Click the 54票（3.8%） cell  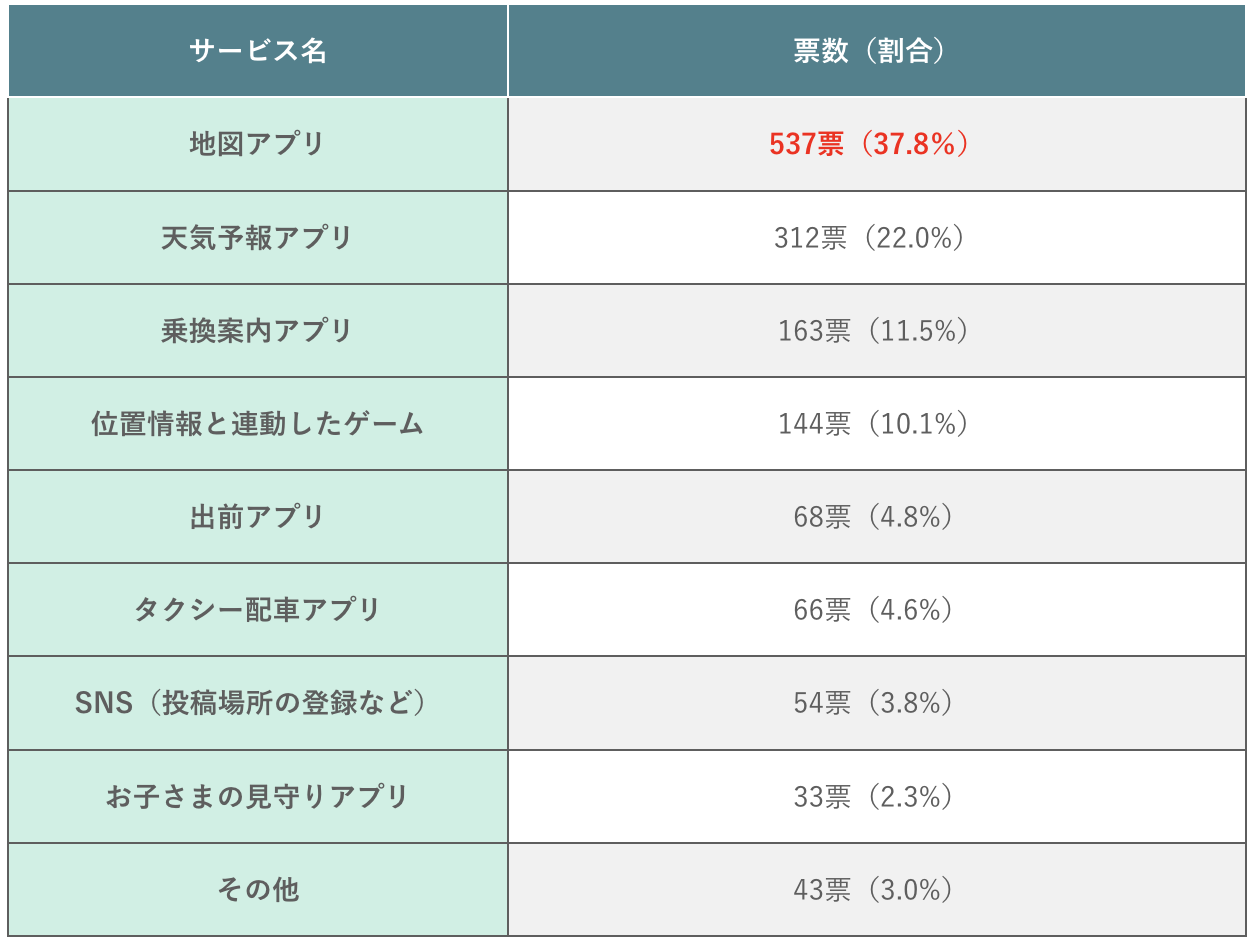(872, 703)
